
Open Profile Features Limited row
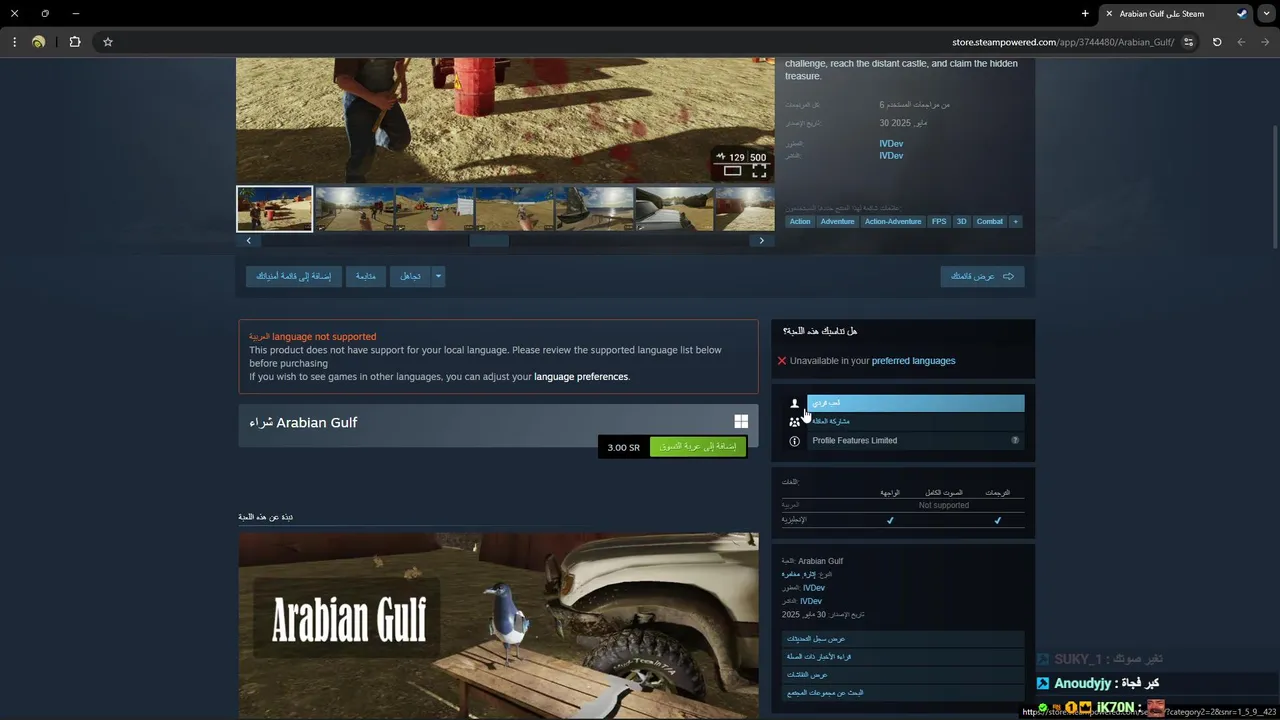pyautogui.click(x=916, y=441)
